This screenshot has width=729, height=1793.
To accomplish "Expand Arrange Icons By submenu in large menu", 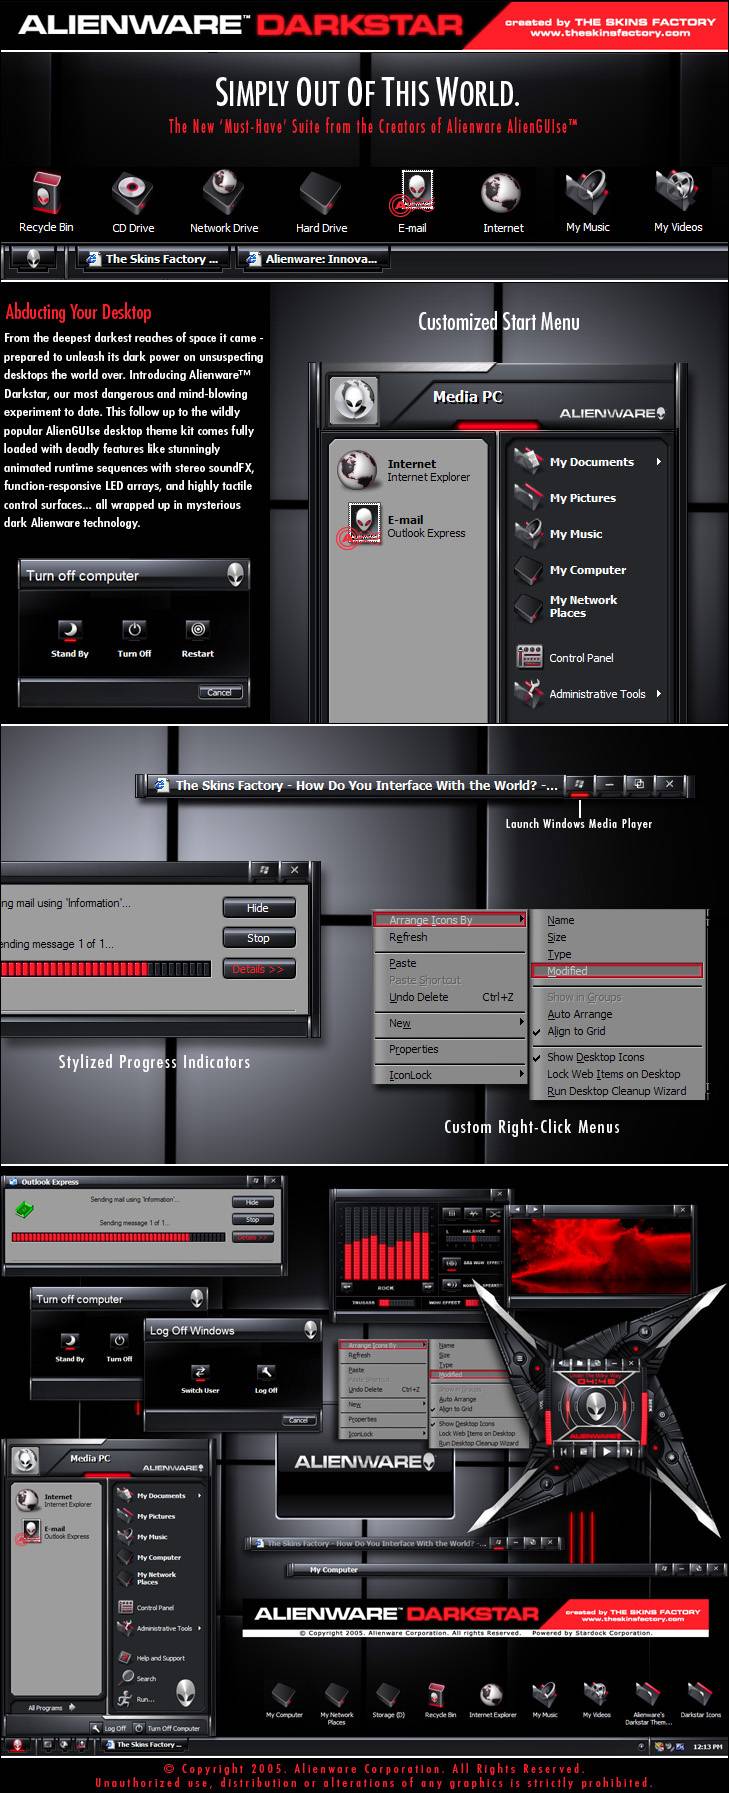I will click(x=449, y=920).
